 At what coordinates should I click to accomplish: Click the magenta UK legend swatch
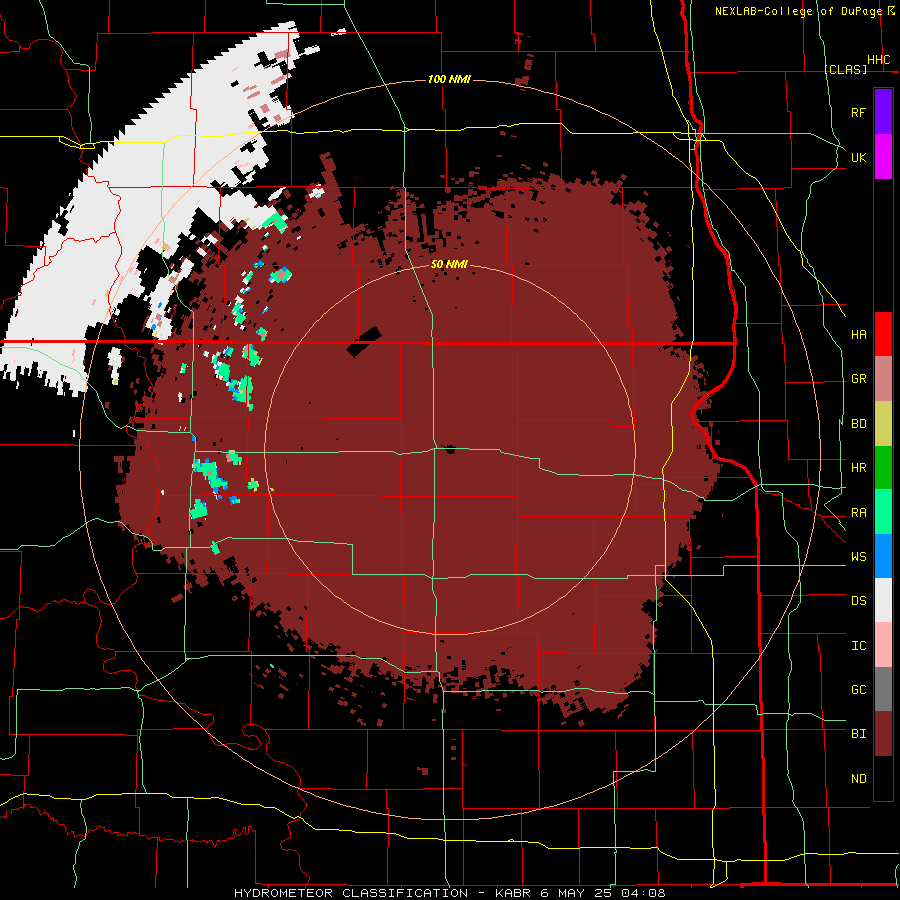click(x=883, y=157)
